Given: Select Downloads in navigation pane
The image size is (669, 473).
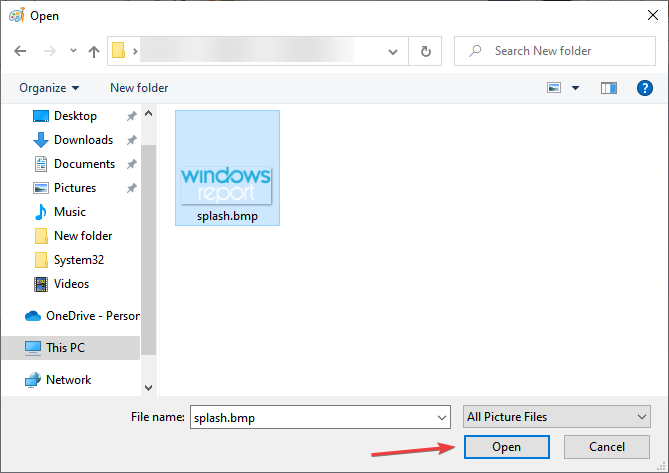Looking at the screenshot, I should [84, 140].
